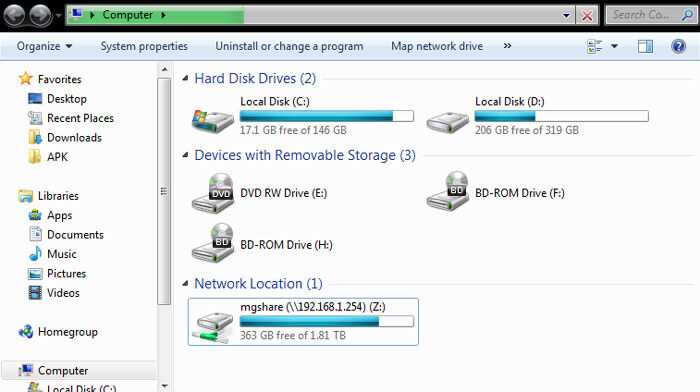Viewport: 700px width, 392px height.
Task: Select Computer in navigation pane
Action: [63, 371]
